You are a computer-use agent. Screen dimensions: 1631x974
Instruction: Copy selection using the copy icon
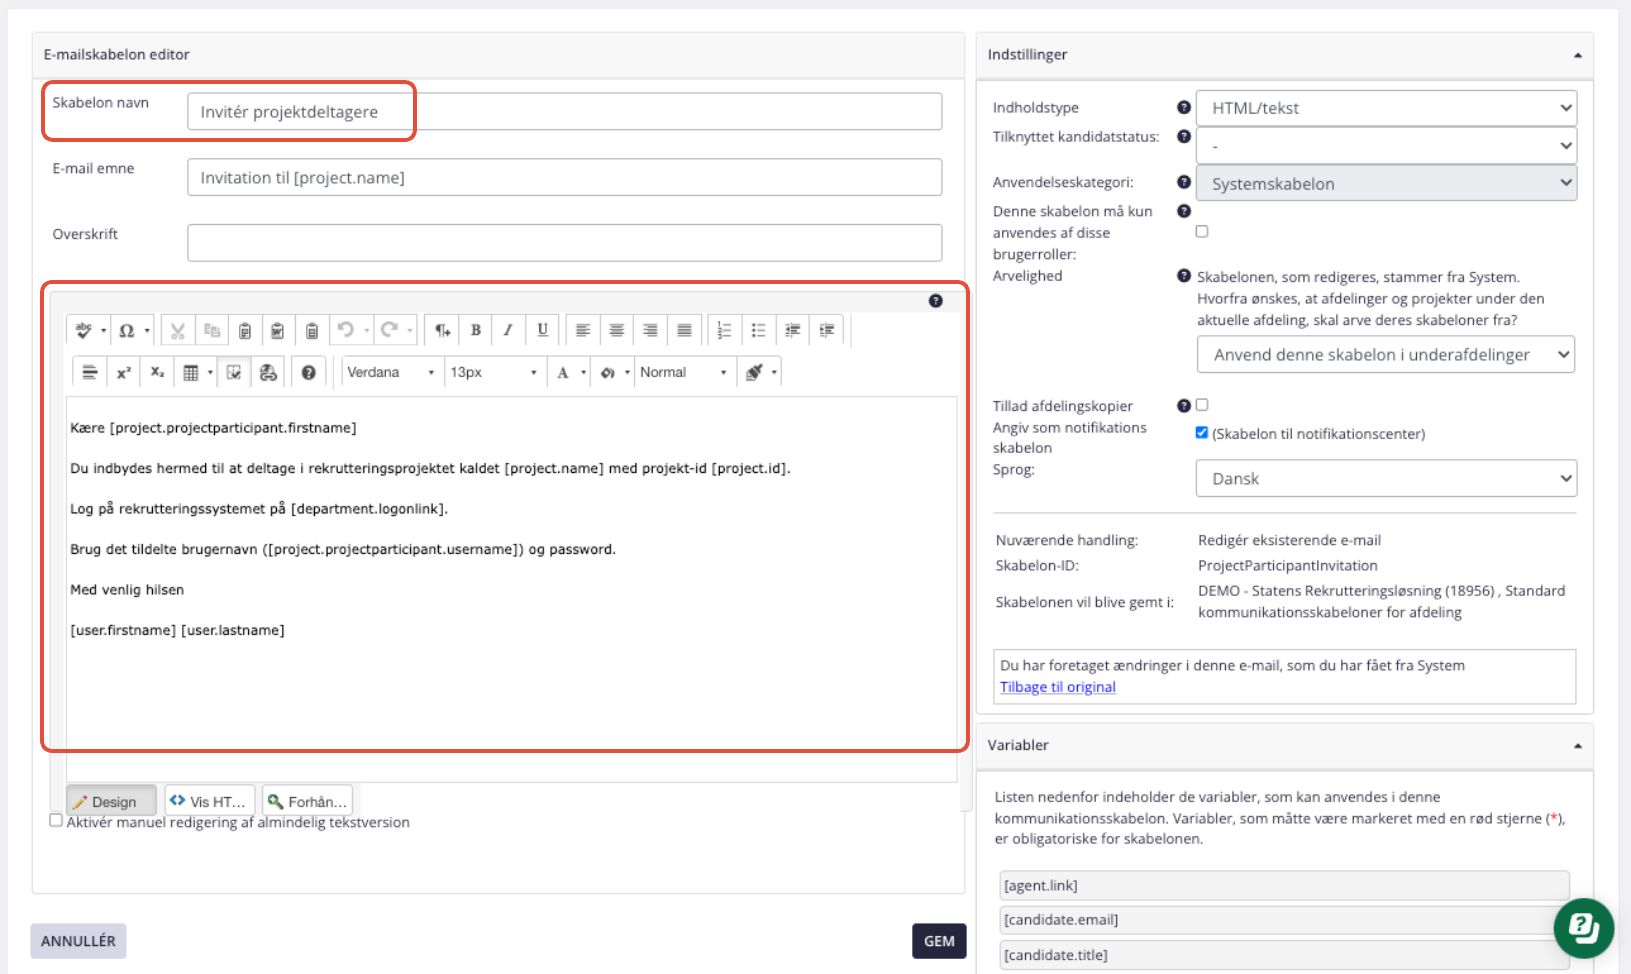212,330
